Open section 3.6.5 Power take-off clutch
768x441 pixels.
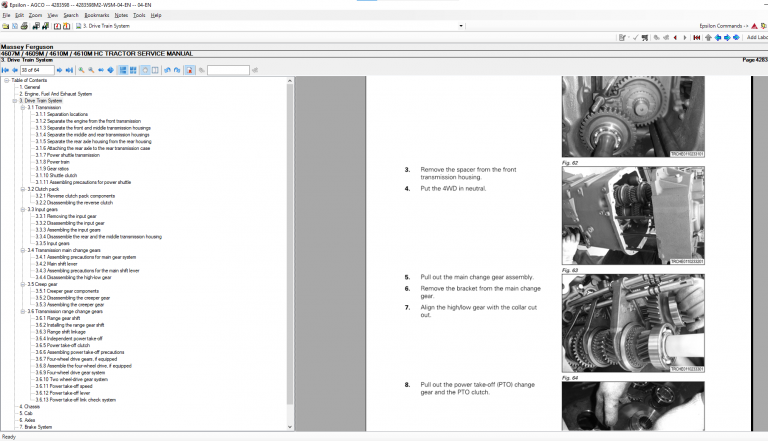[x=63, y=345]
